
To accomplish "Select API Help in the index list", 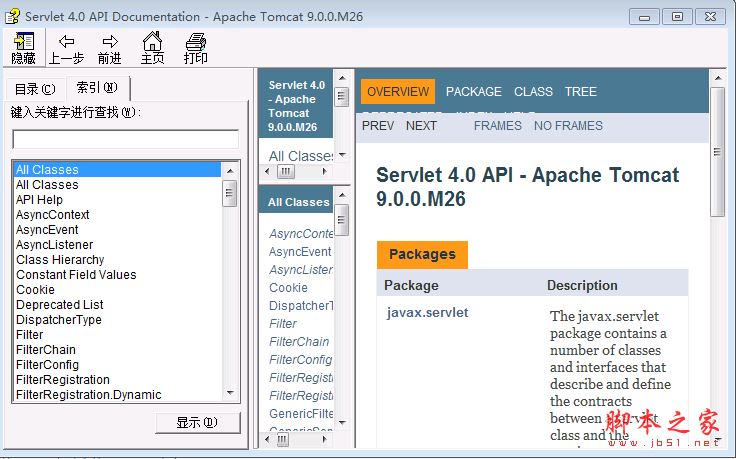I will point(39,199).
